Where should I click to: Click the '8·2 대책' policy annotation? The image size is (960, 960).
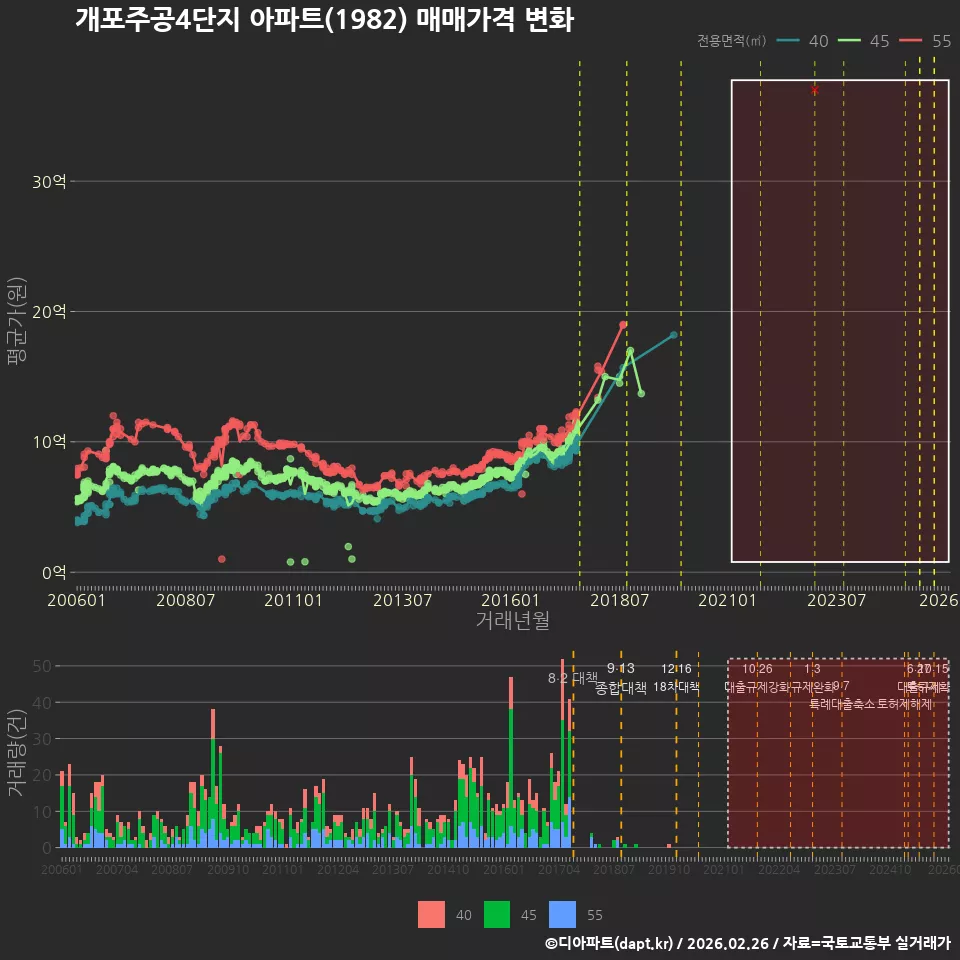(x=573, y=678)
